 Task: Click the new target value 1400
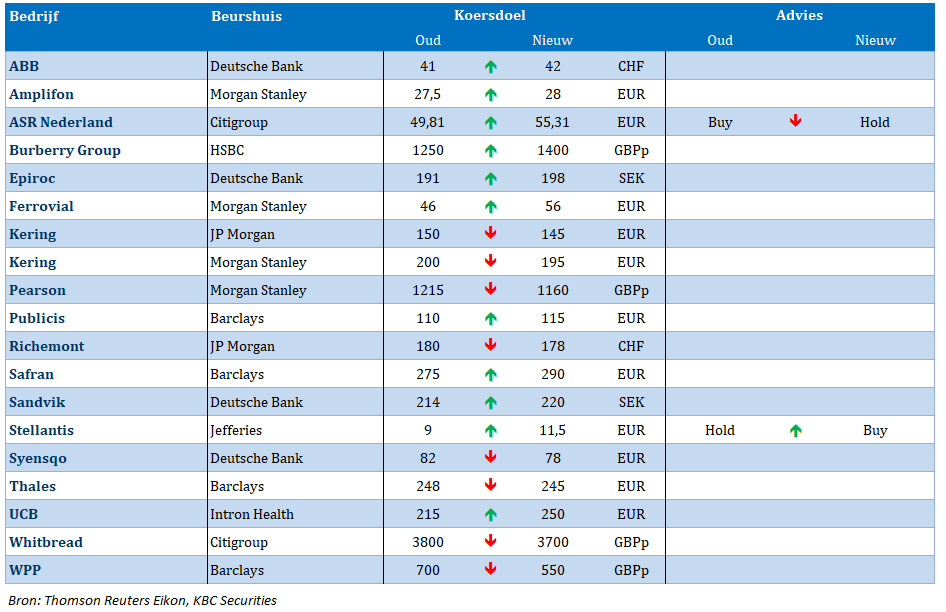pos(553,150)
